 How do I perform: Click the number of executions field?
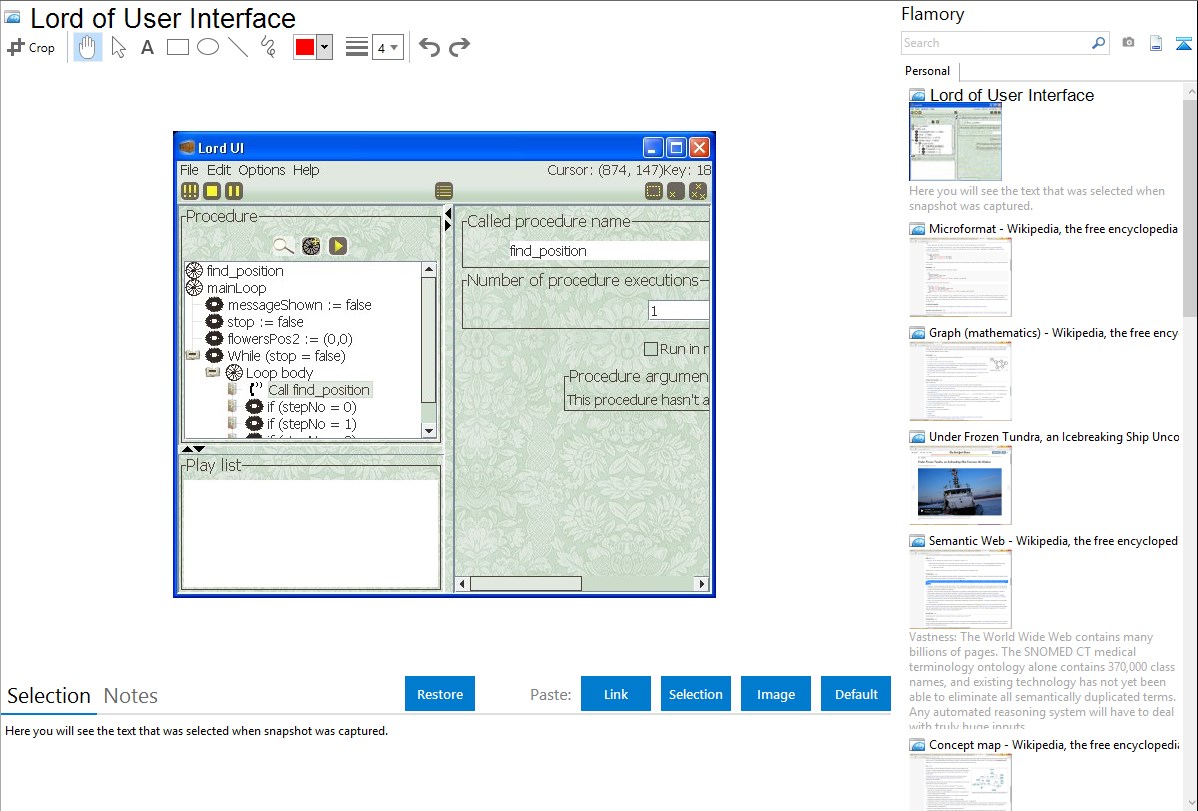[678, 310]
